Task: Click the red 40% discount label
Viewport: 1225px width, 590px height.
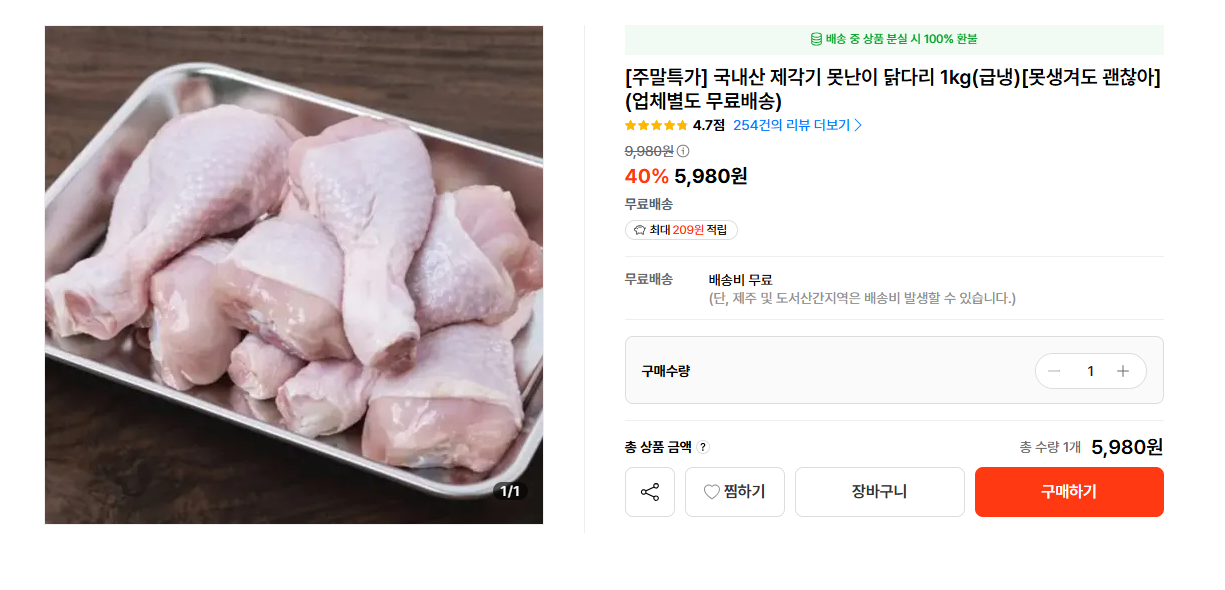Action: pyautogui.click(x=646, y=177)
